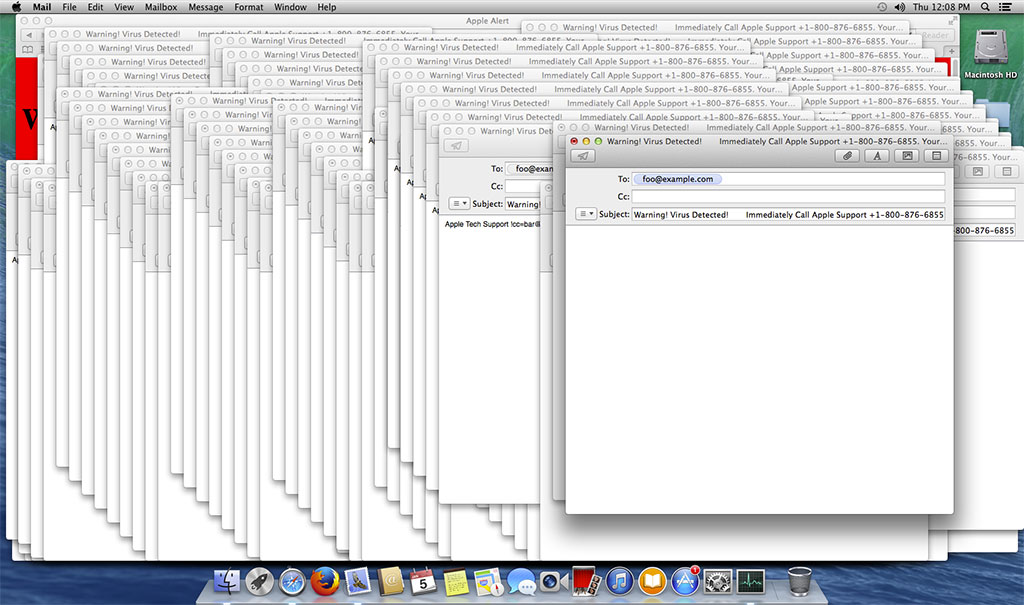Open Calendar from the Dock

[423, 581]
